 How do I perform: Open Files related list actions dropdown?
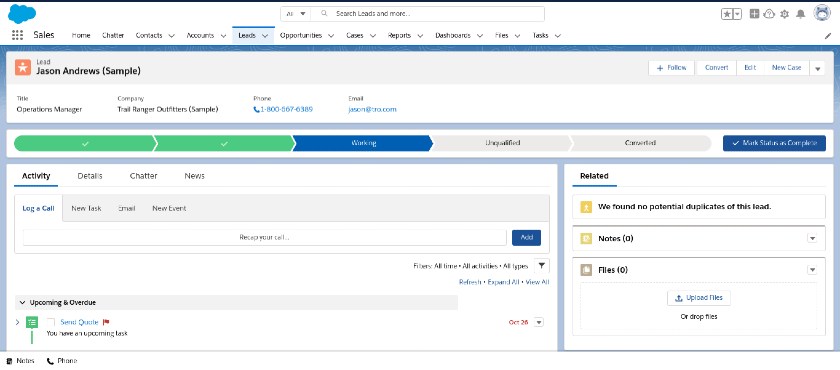[x=812, y=270]
